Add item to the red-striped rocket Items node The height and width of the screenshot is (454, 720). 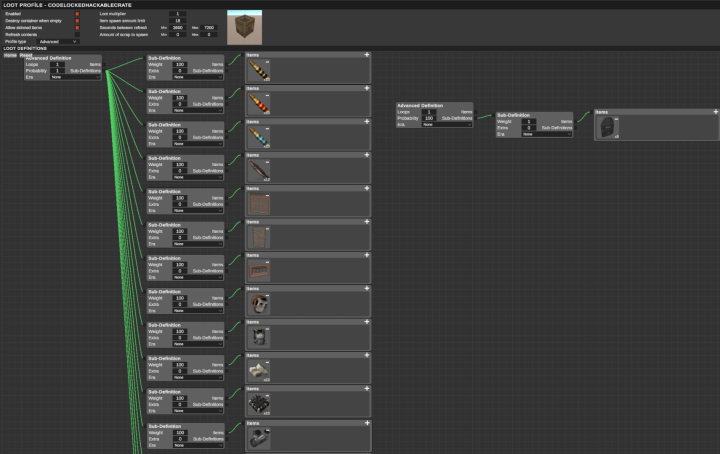pos(366,88)
